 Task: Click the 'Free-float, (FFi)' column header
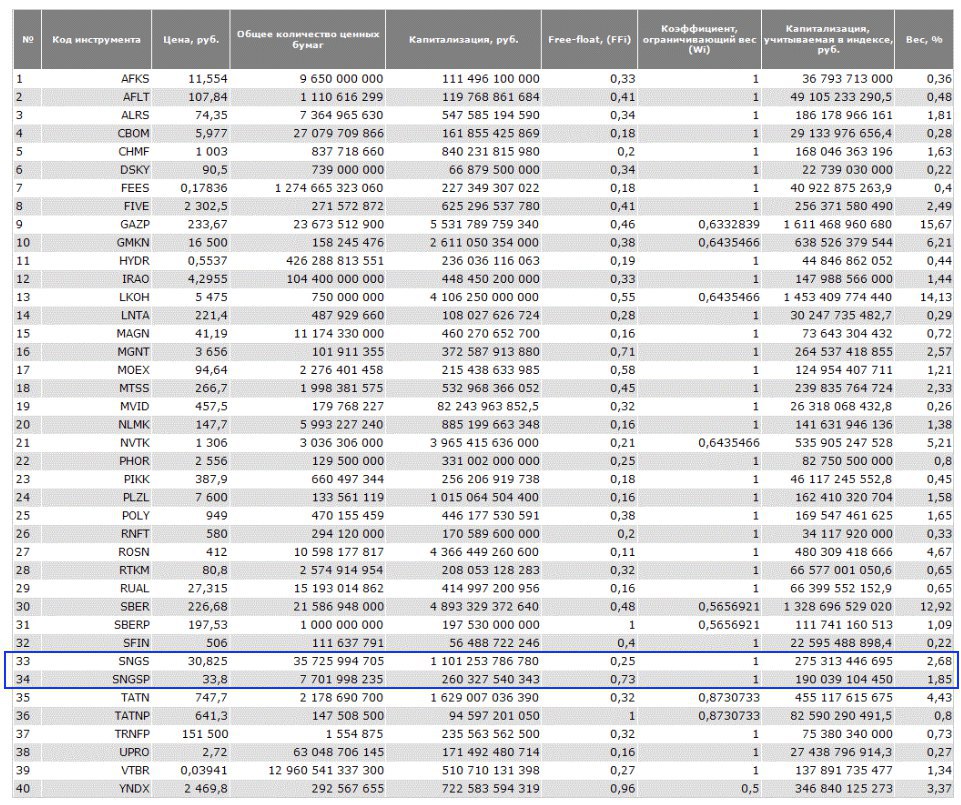click(x=589, y=39)
